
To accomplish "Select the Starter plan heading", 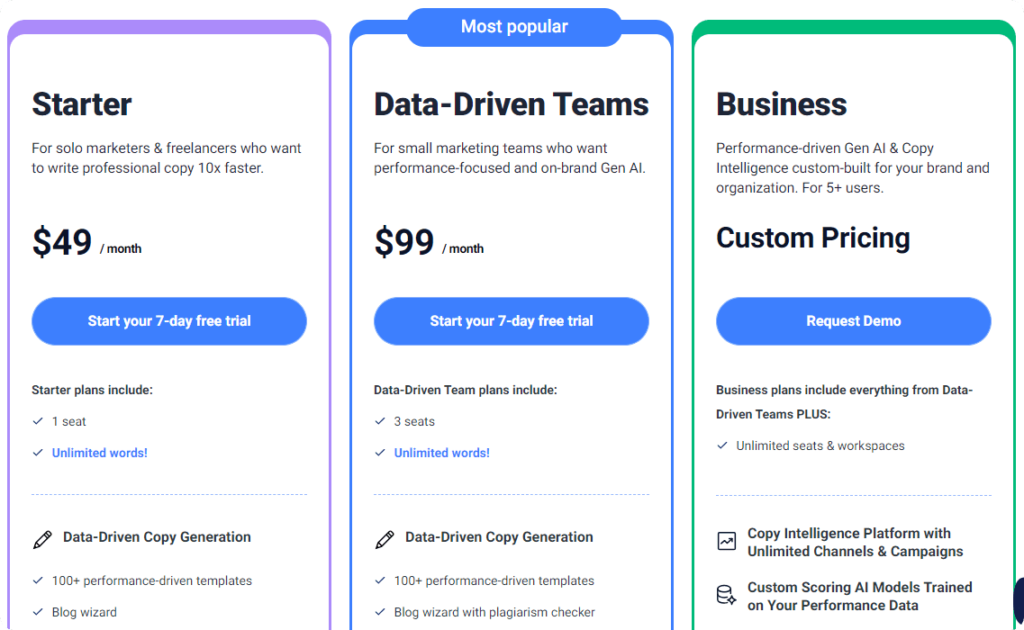I will [x=82, y=104].
